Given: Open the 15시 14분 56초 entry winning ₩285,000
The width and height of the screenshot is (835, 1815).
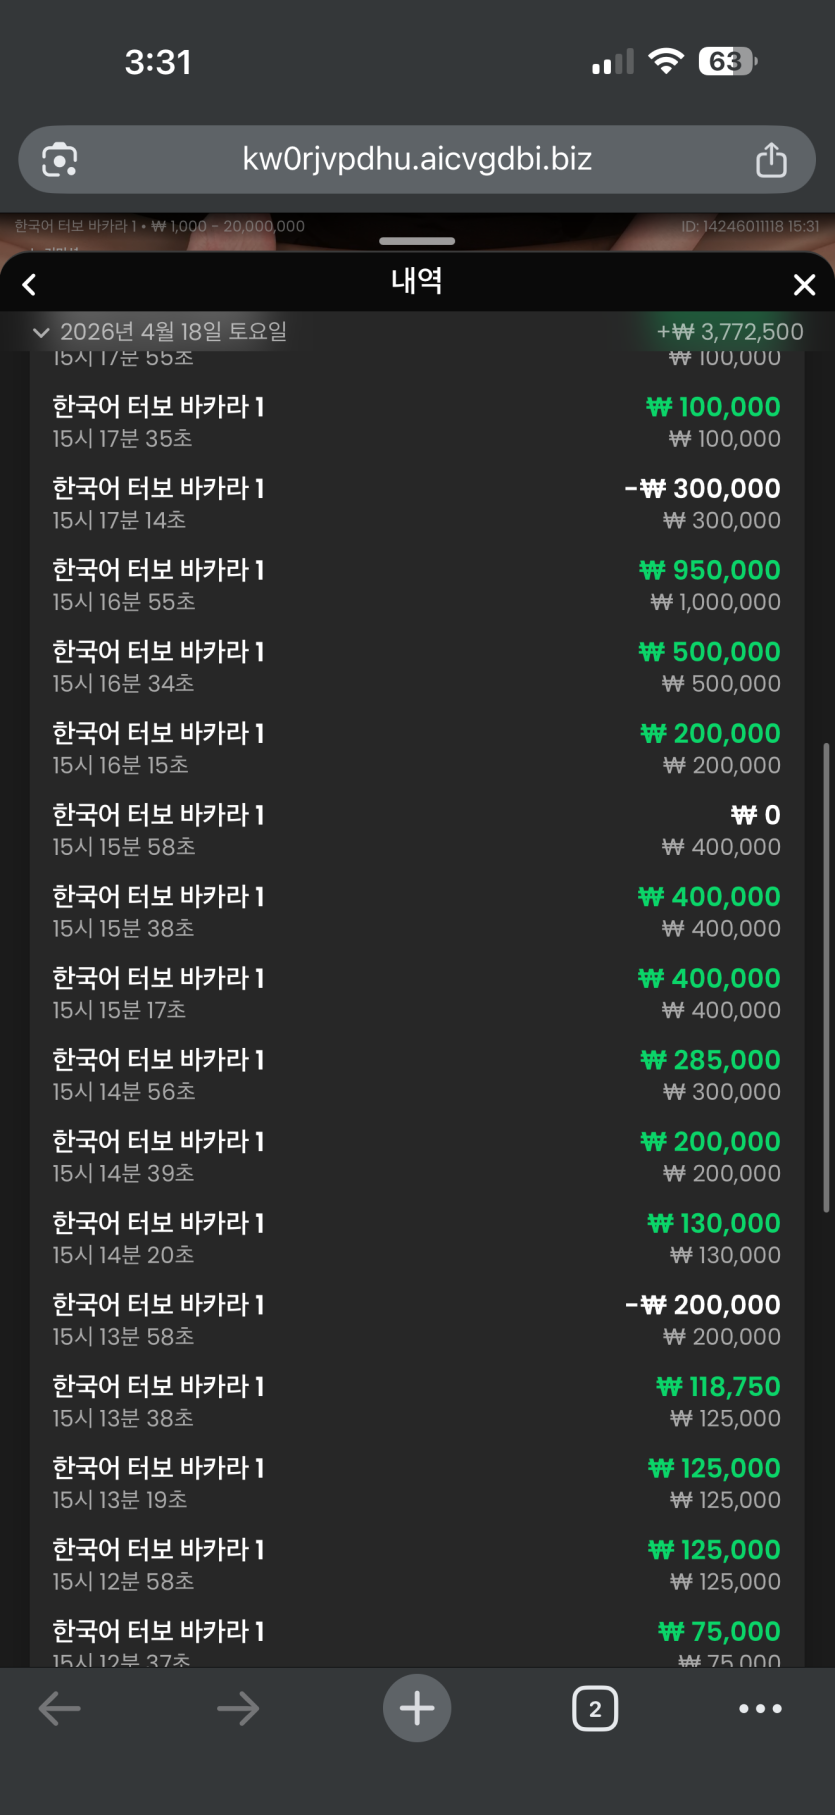Looking at the screenshot, I should pyautogui.click(x=416, y=1075).
